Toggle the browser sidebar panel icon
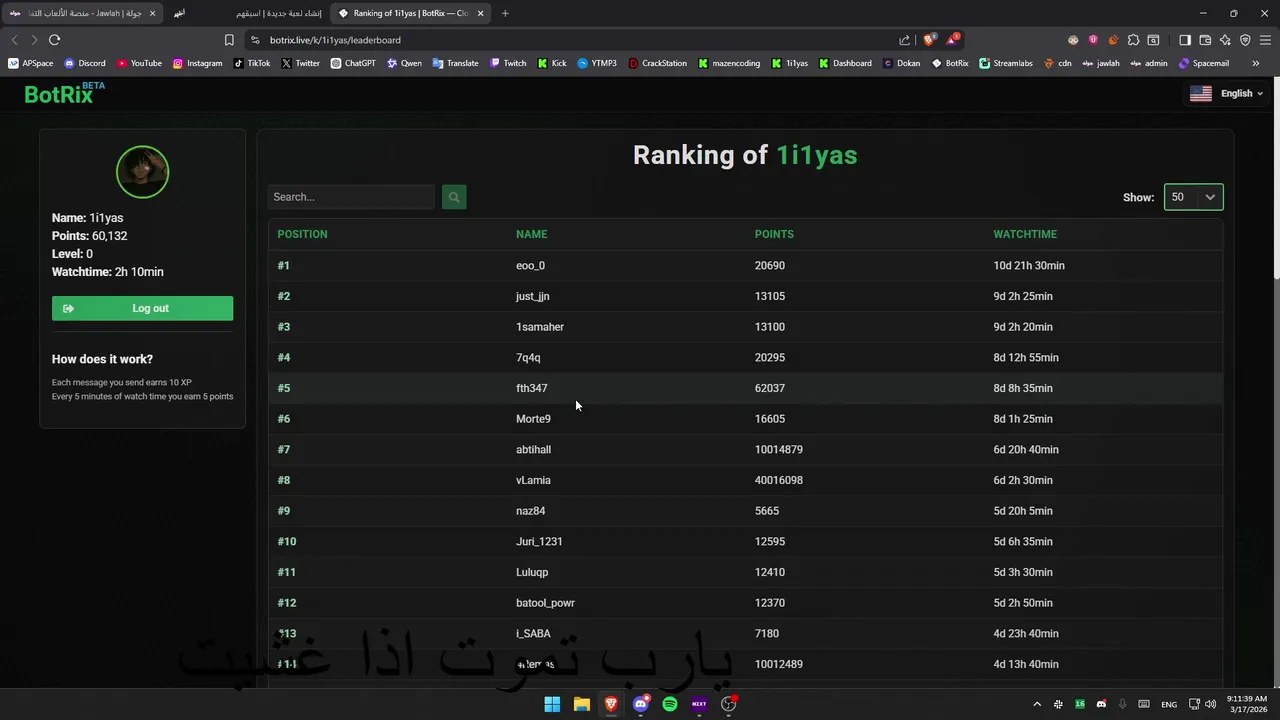The height and width of the screenshot is (720, 1280). pos(1185,40)
